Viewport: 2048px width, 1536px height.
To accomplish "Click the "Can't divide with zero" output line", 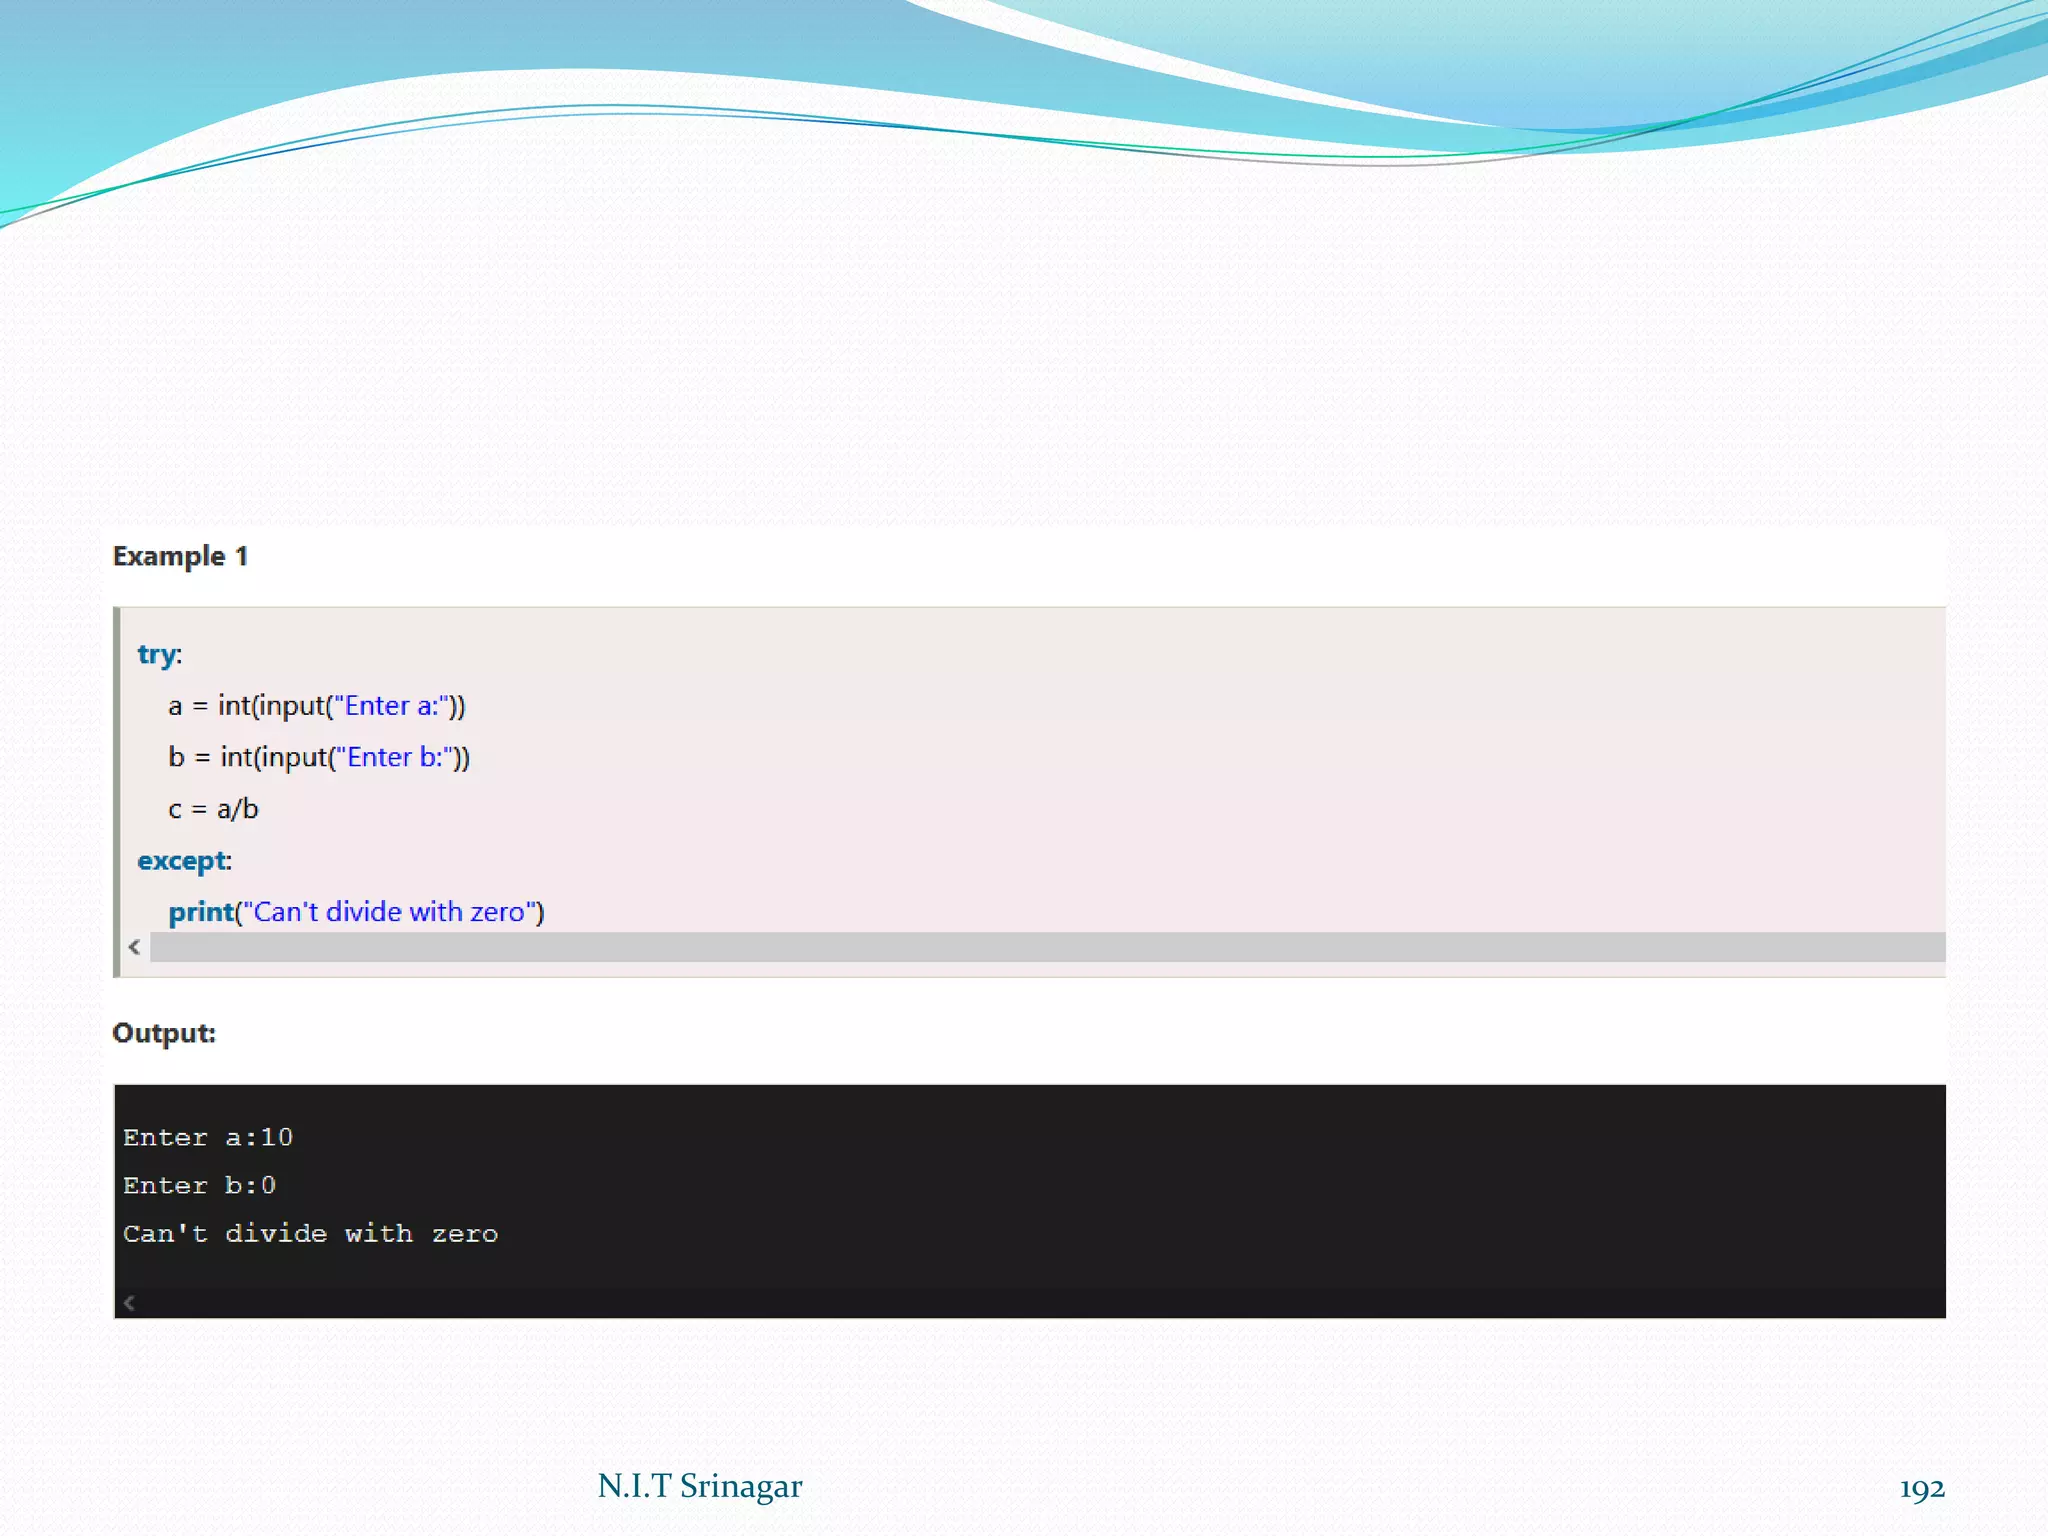I will (310, 1234).
